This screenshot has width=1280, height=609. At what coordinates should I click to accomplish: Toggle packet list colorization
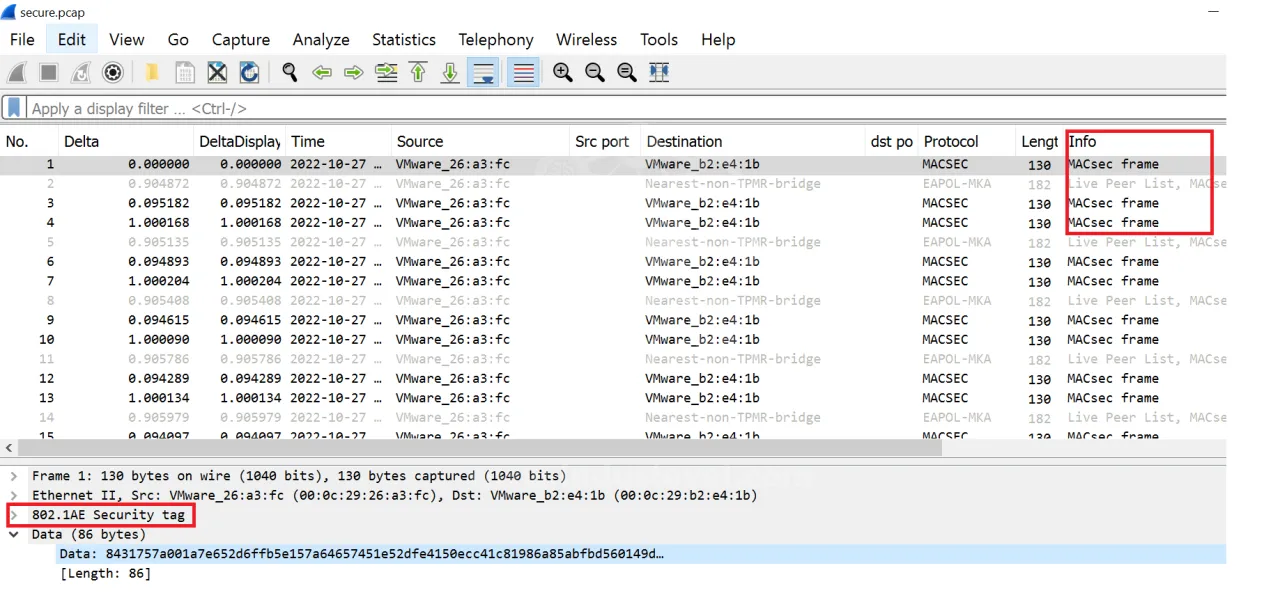pyautogui.click(x=523, y=72)
